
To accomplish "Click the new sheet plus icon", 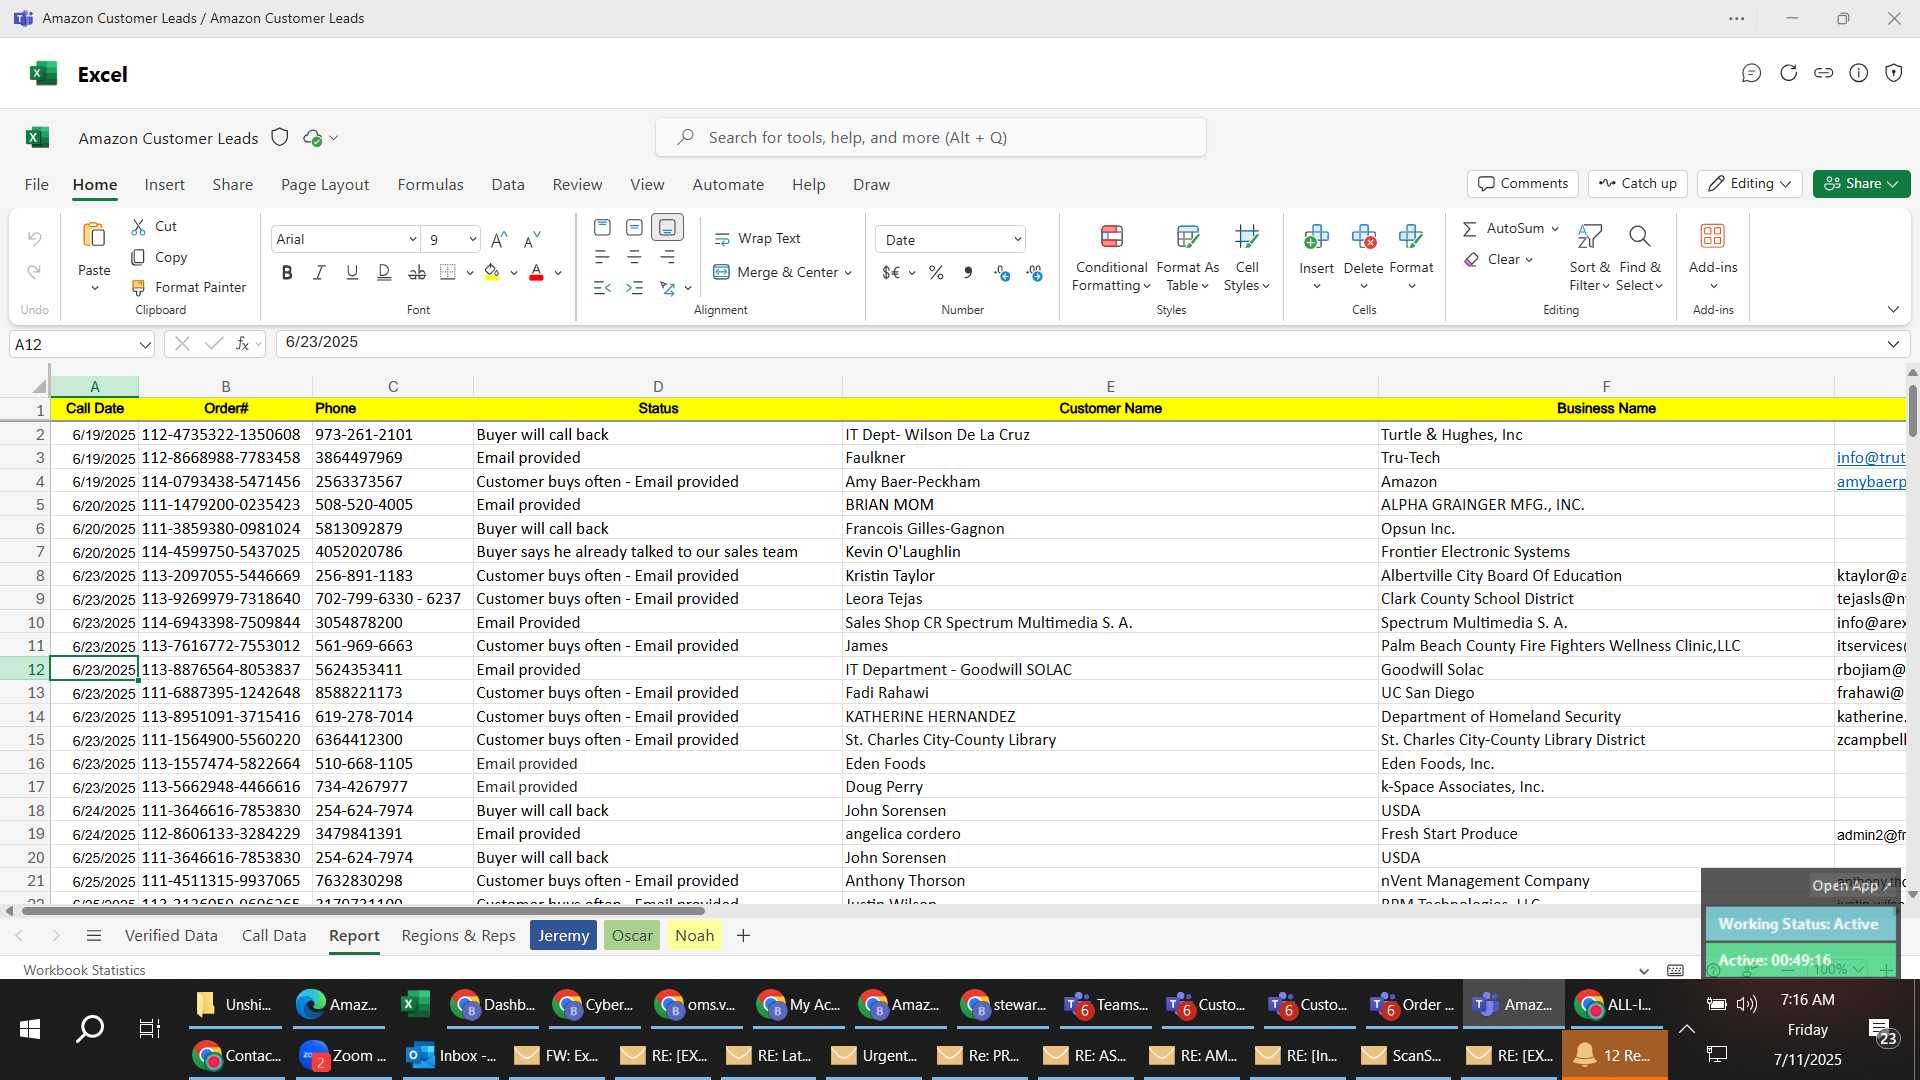I will (743, 935).
